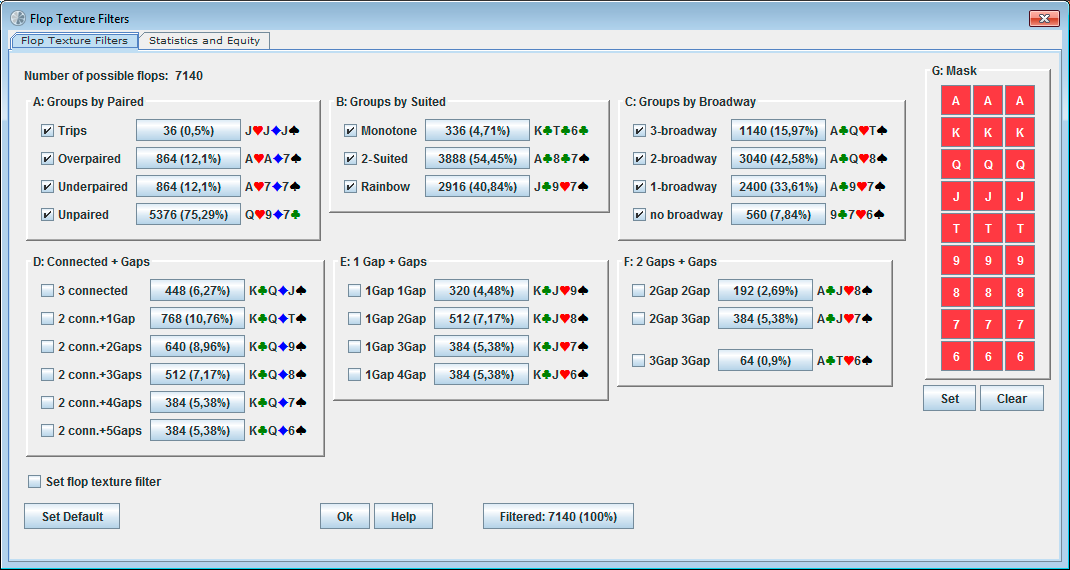Toggle the middle Q mask tile
Image resolution: width=1070 pixels, height=570 pixels.
[987, 165]
